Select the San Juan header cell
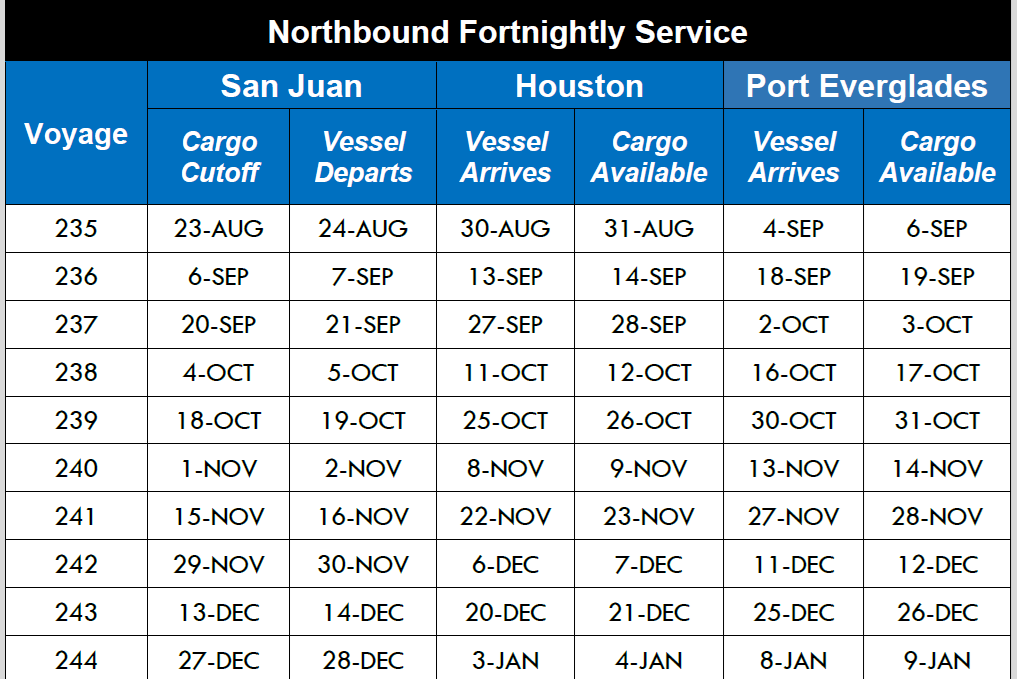The width and height of the screenshot is (1017, 679). point(291,86)
